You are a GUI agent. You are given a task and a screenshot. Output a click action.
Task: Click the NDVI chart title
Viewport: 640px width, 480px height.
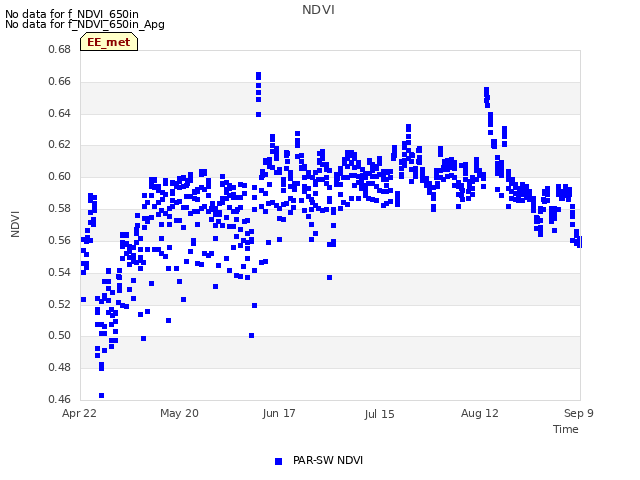coord(318,10)
